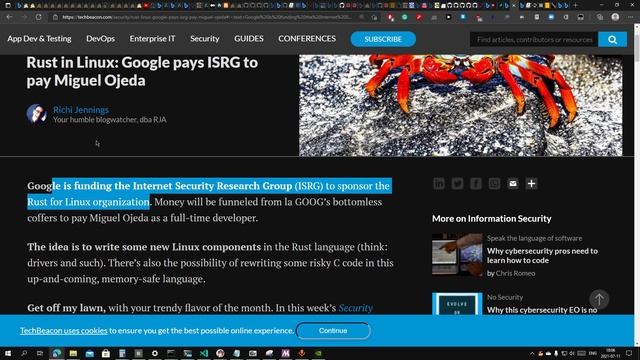
Task: Open Windows Start menu
Action: (x=7, y=353)
